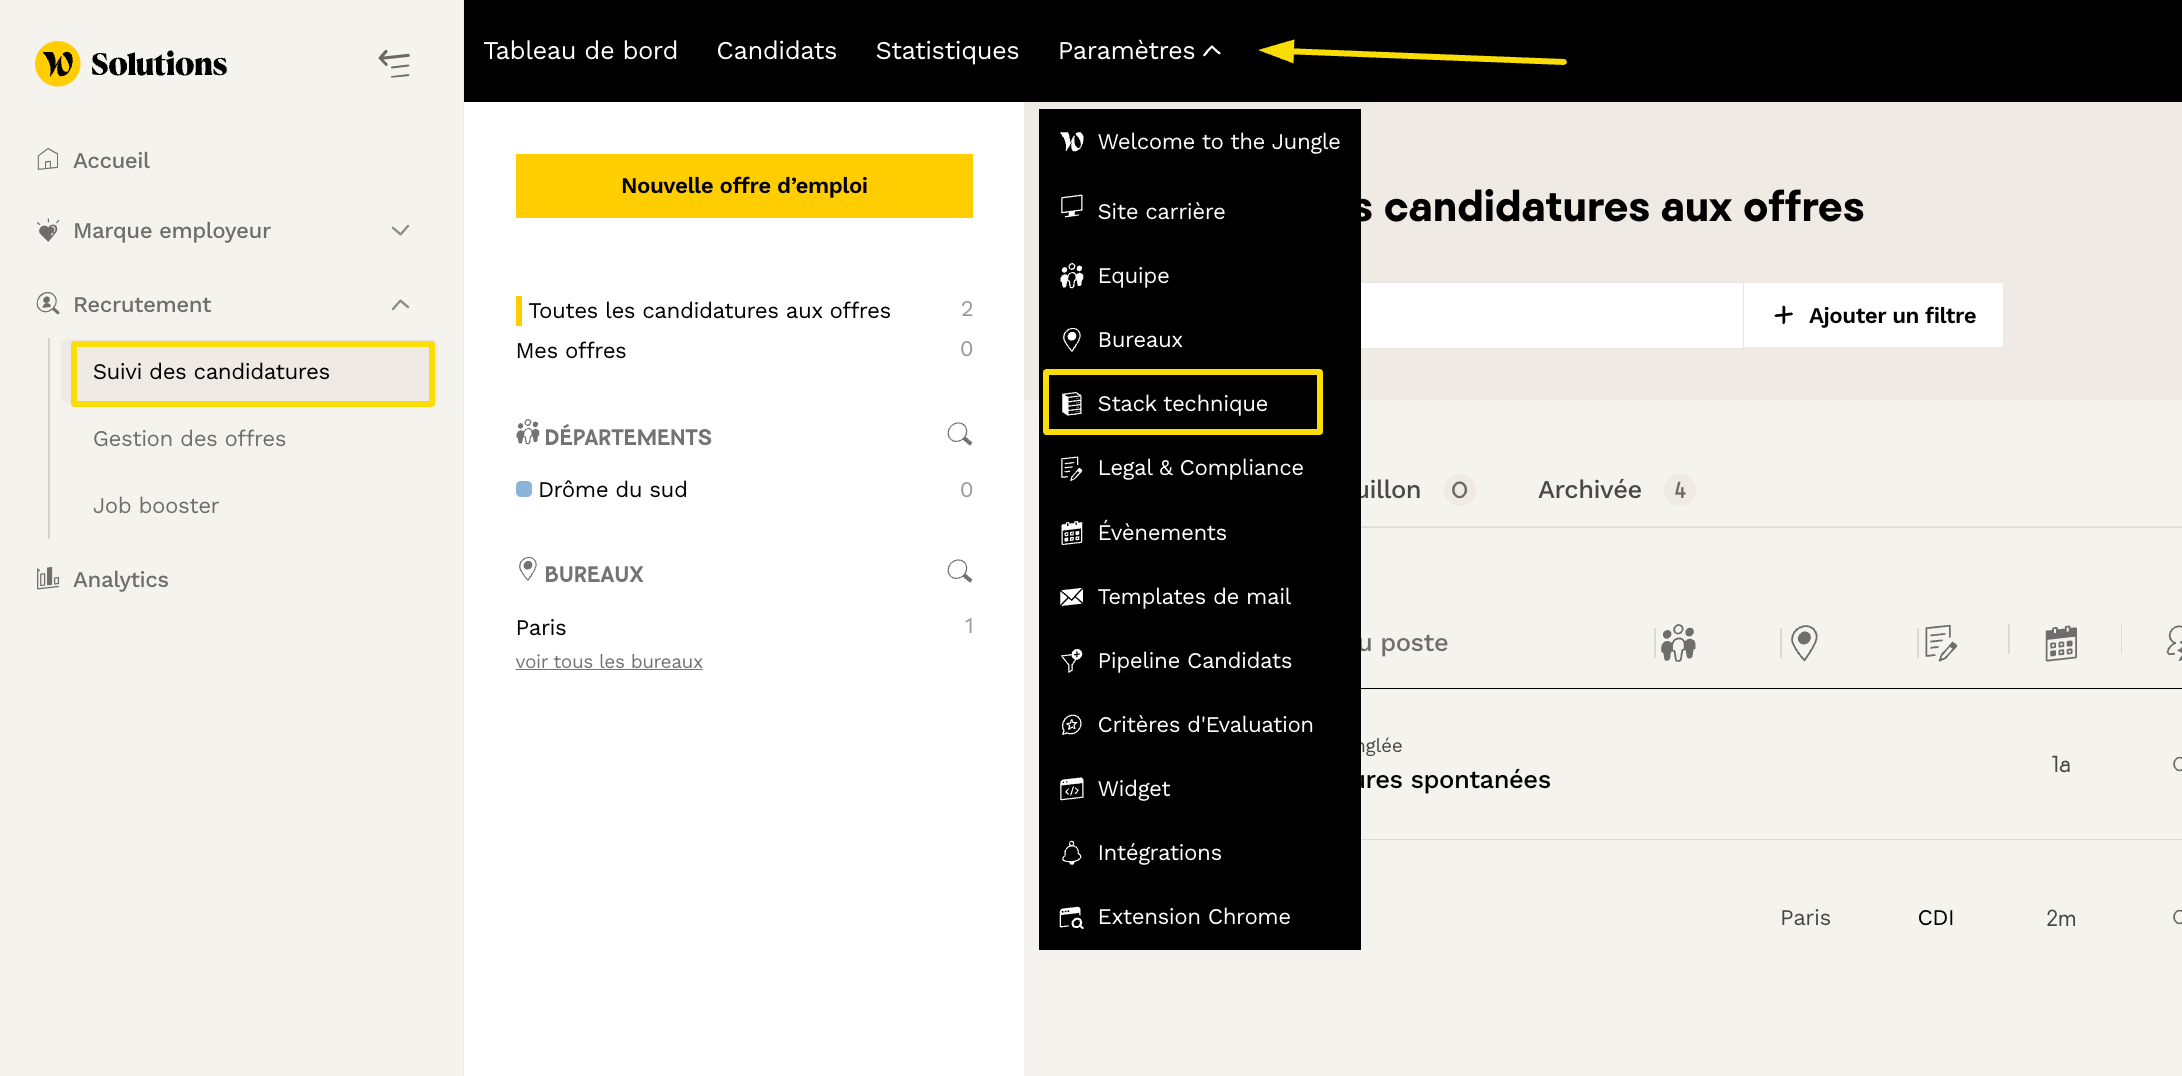Click Ajouter un filtre button
The image size is (2182, 1076).
[x=1874, y=316]
